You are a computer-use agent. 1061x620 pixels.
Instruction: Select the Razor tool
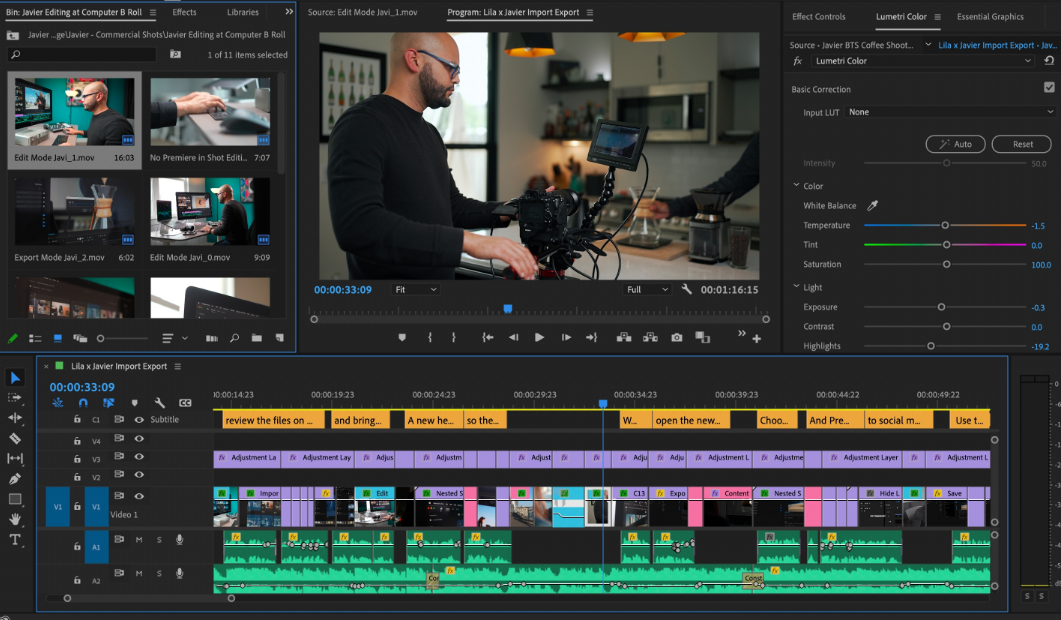click(15, 438)
